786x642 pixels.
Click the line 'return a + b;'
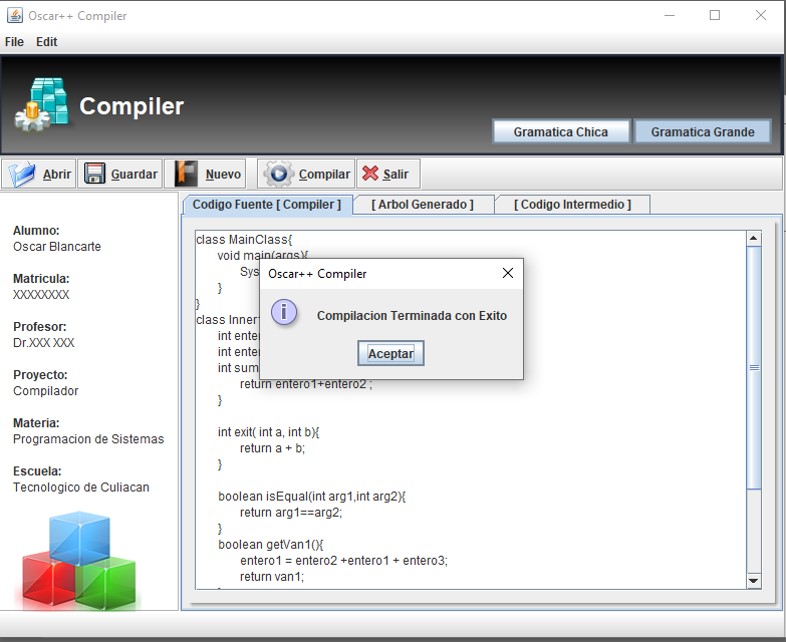pos(272,448)
